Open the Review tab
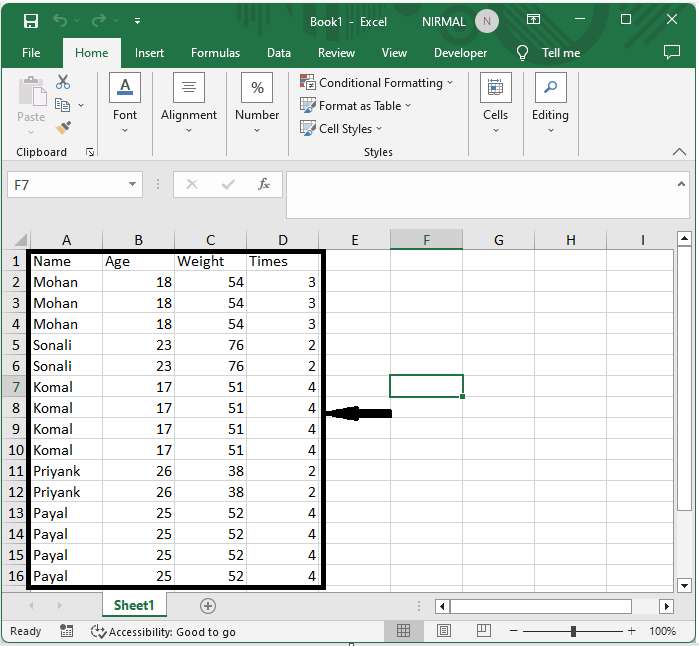This screenshot has width=699, height=646. [x=336, y=53]
